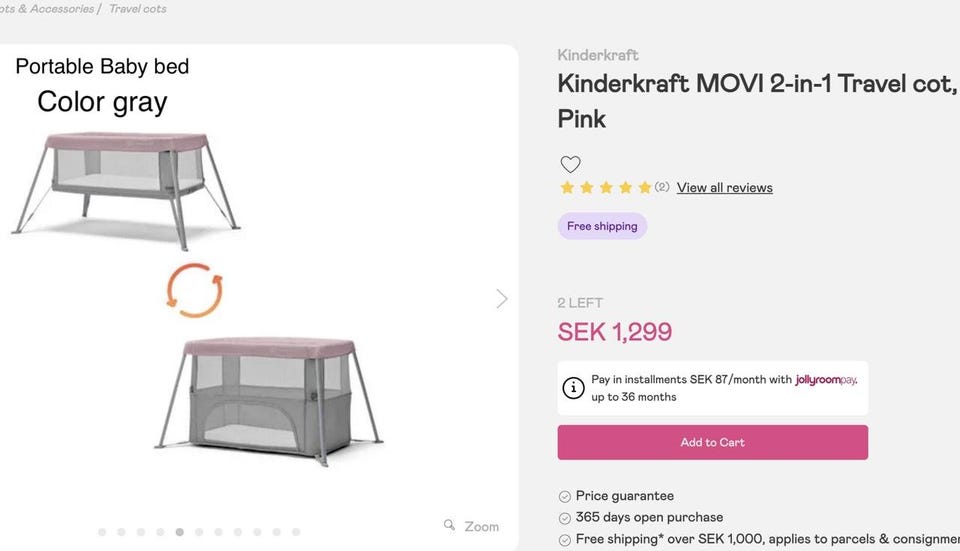Open the Travel cots breadcrumb
Viewport: 960px width, 551px height.
click(x=138, y=9)
